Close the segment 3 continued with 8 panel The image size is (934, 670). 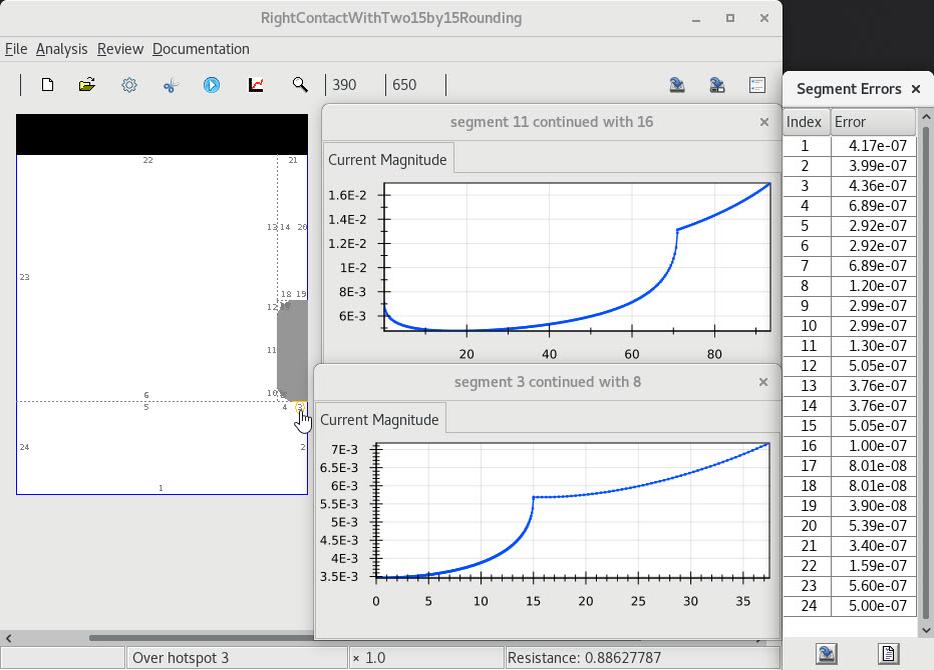tap(763, 382)
